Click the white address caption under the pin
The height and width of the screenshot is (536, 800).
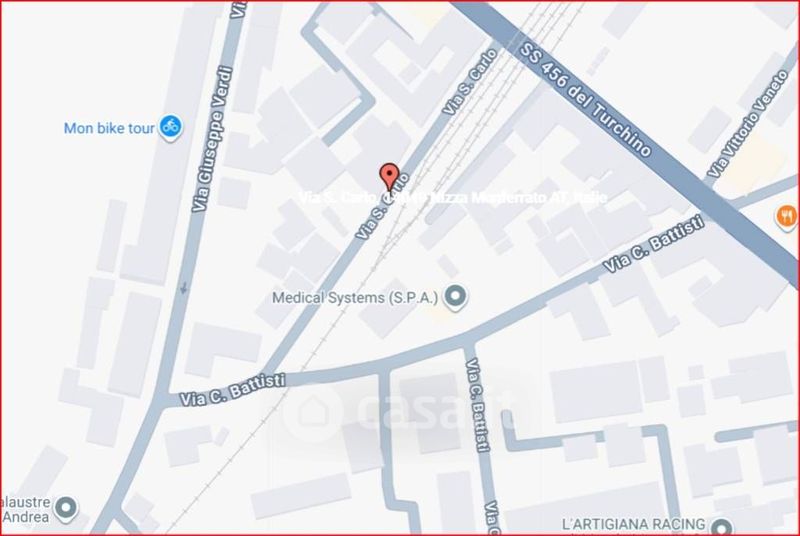click(453, 197)
